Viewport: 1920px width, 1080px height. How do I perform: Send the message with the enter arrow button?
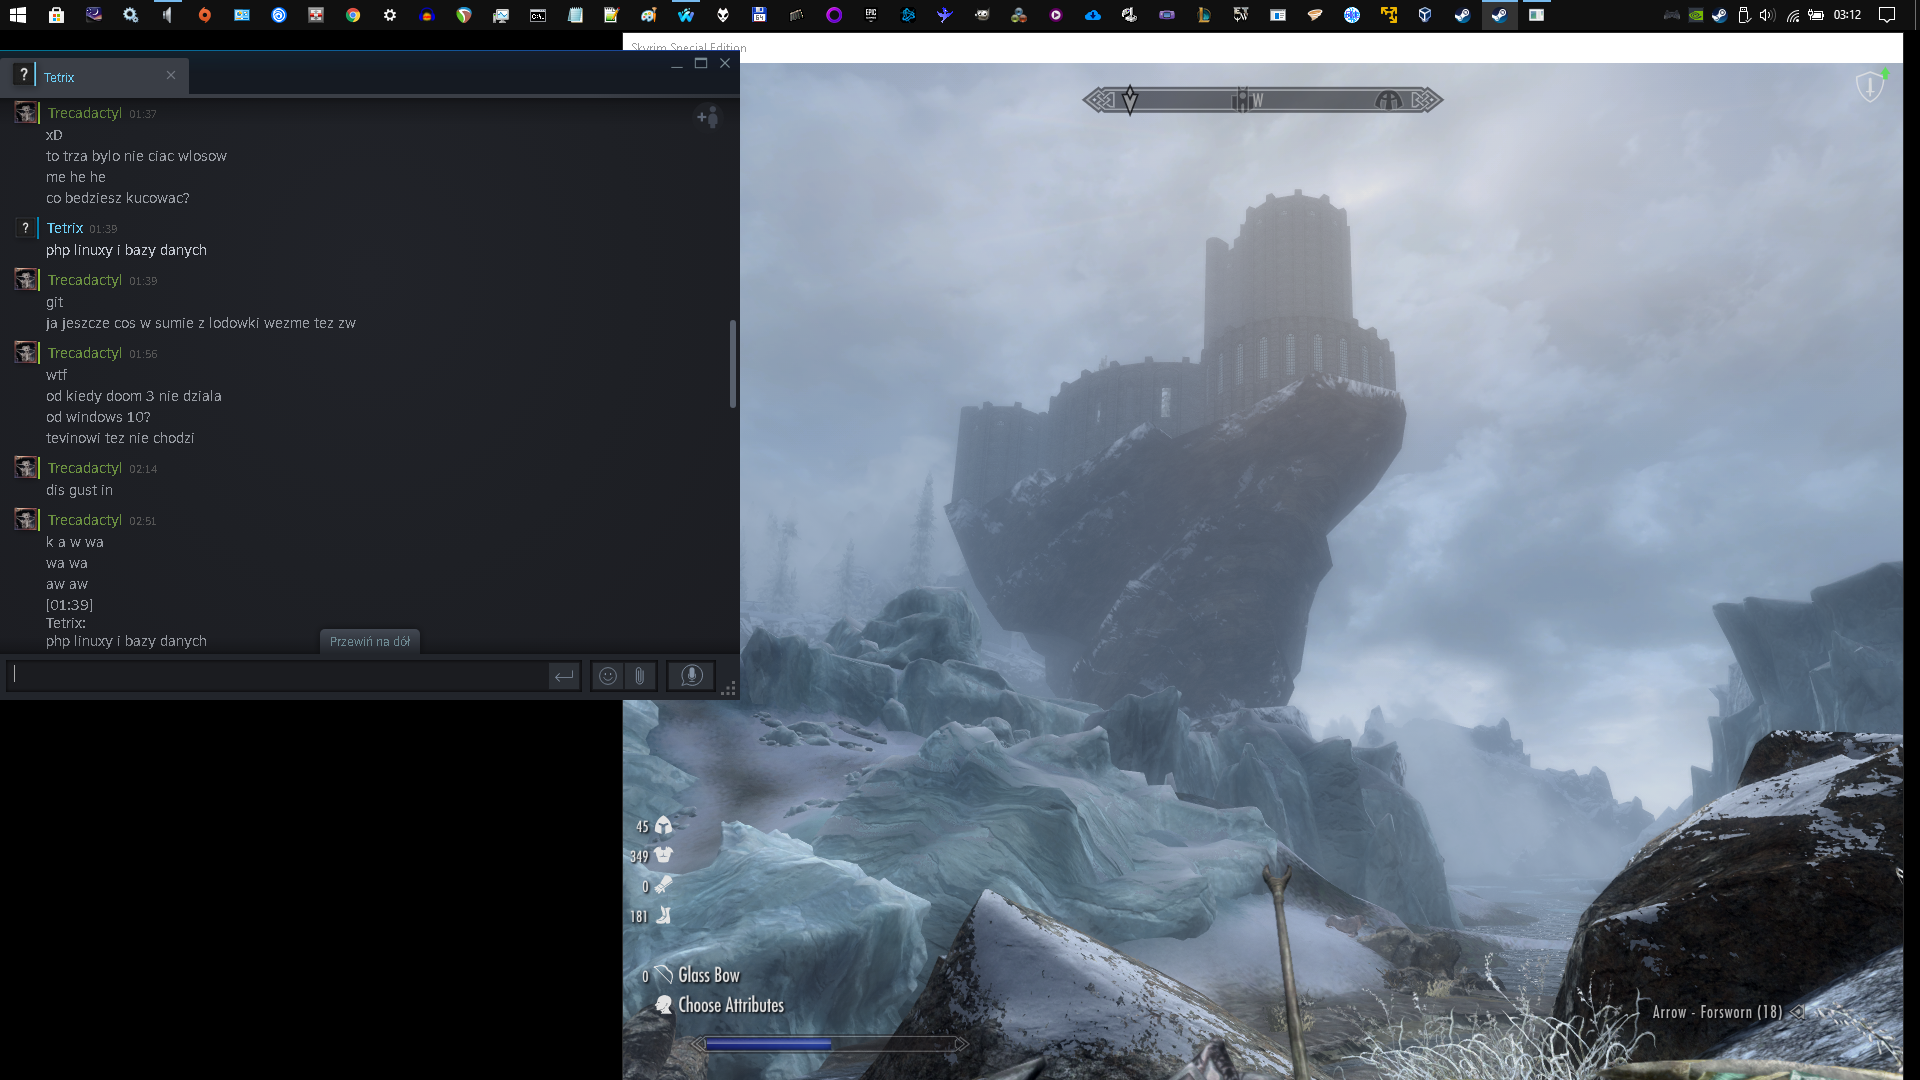[564, 677]
